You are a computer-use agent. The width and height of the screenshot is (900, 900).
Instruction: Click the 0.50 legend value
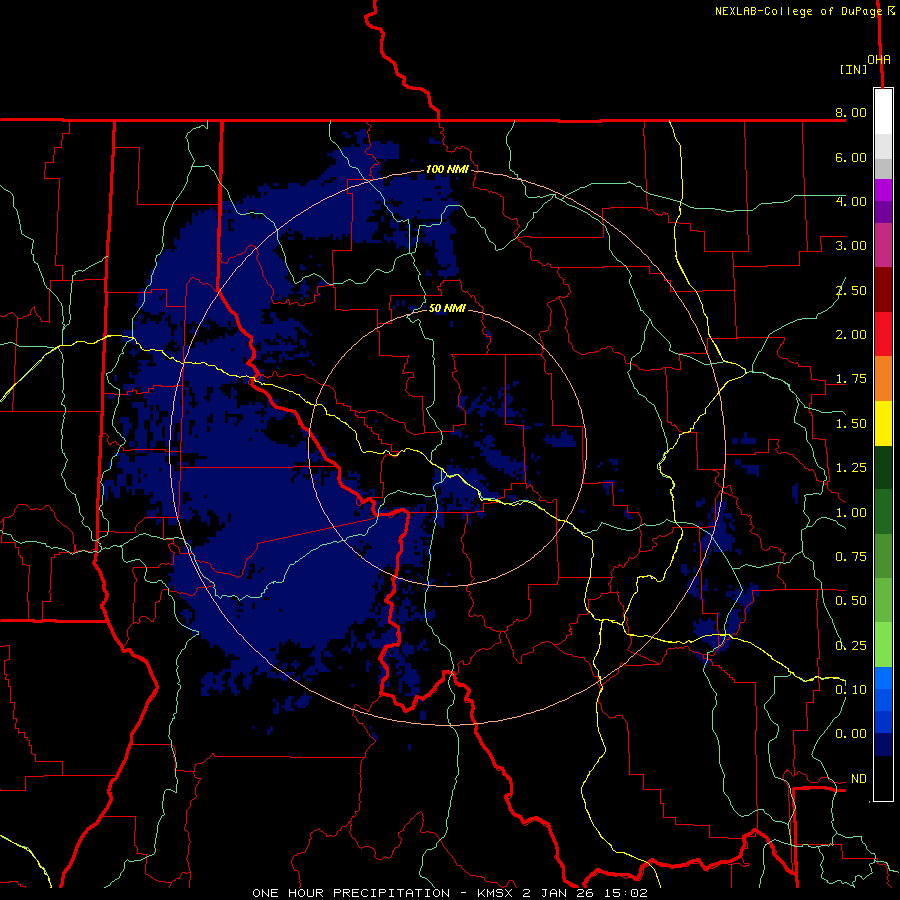pos(851,601)
